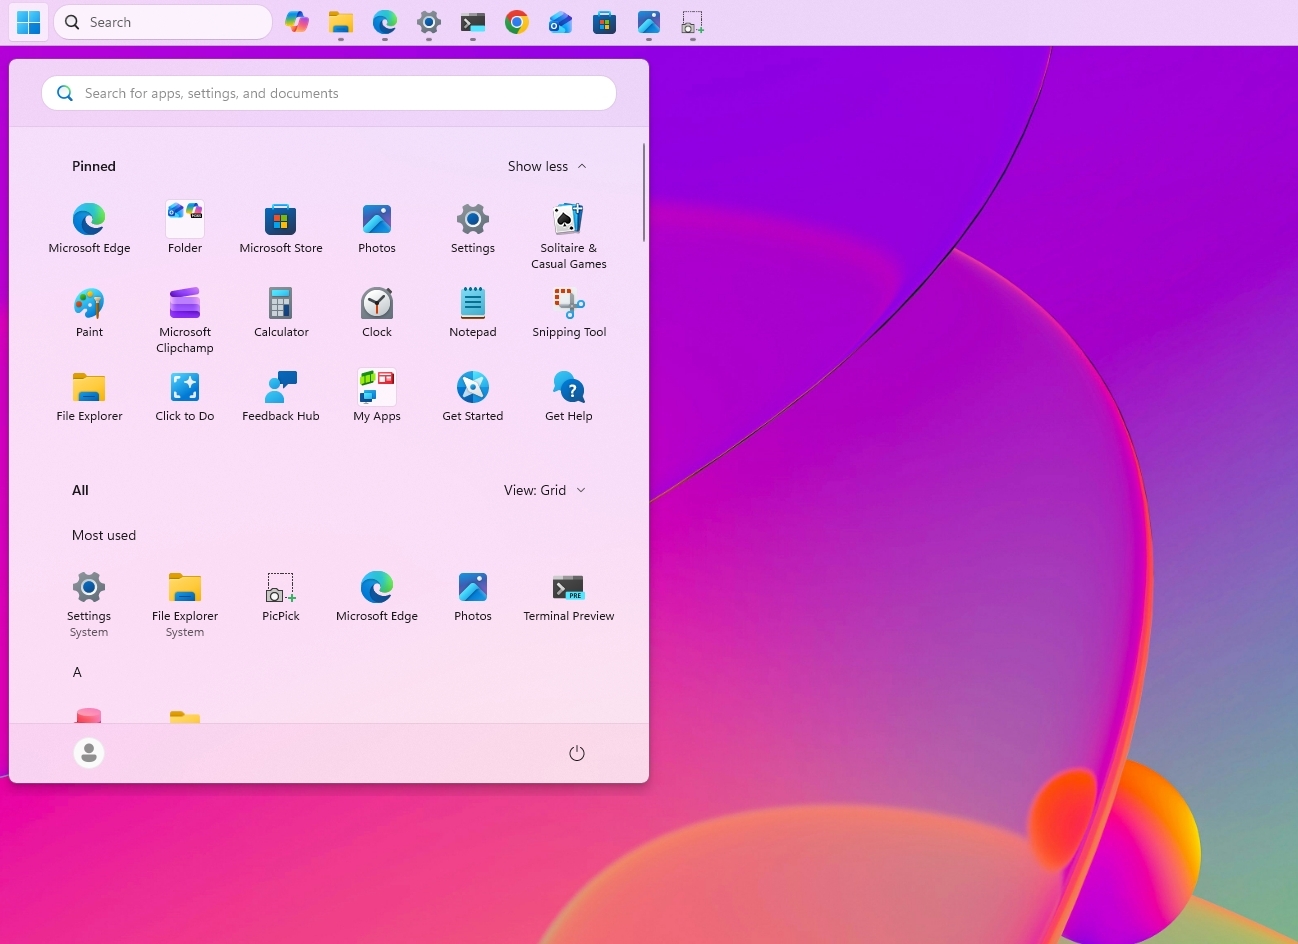The image size is (1298, 944).
Task: Open the Paint app
Action: (89, 313)
